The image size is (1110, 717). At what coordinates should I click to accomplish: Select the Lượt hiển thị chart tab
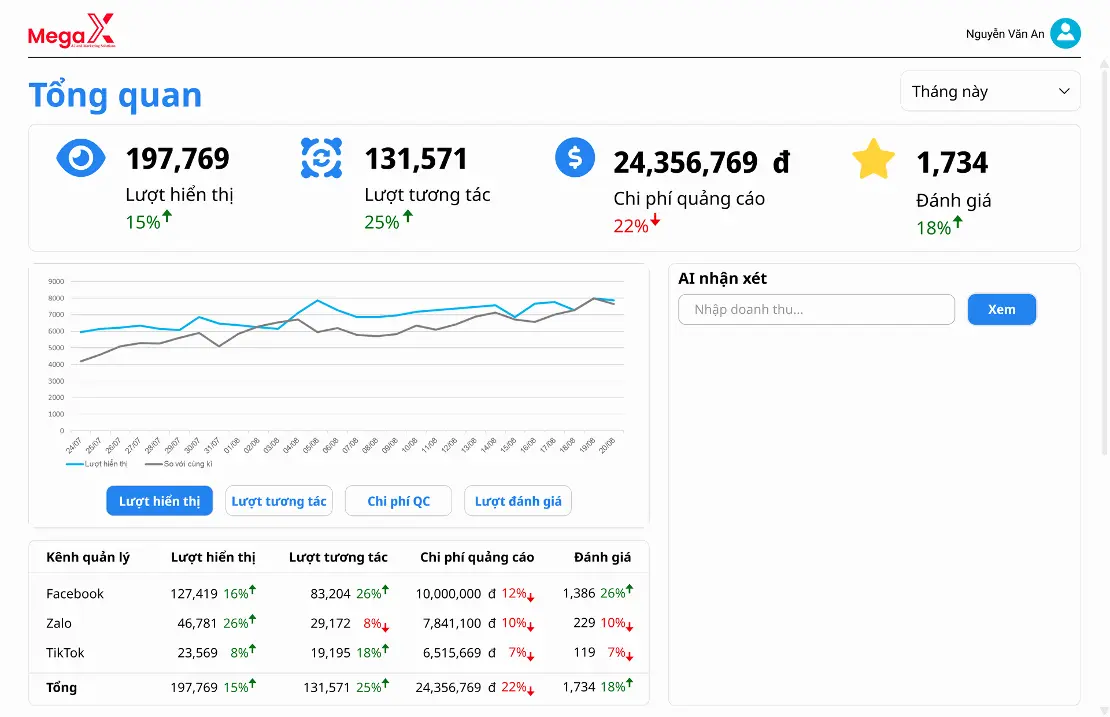coord(160,501)
